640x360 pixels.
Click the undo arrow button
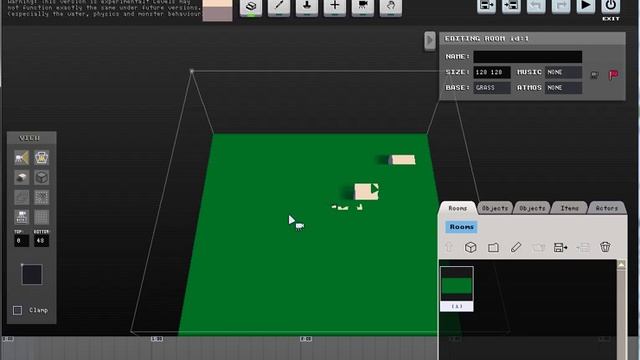[536, 6]
